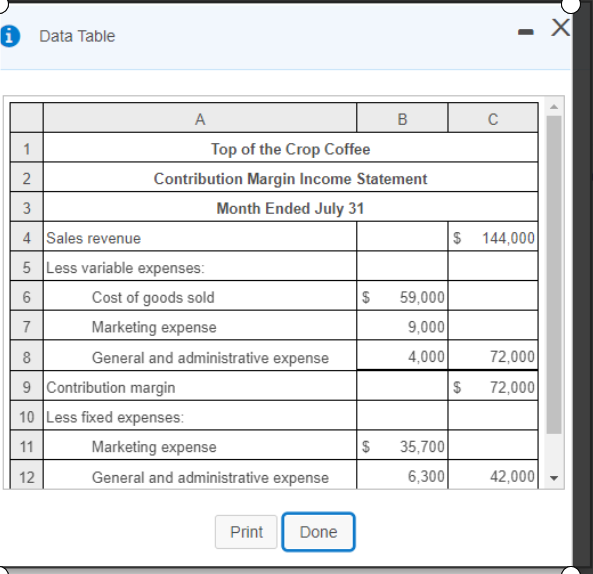Click 'Contribution Margin Income Statement' heading cell
The width and height of the screenshot is (593, 574).
point(290,177)
